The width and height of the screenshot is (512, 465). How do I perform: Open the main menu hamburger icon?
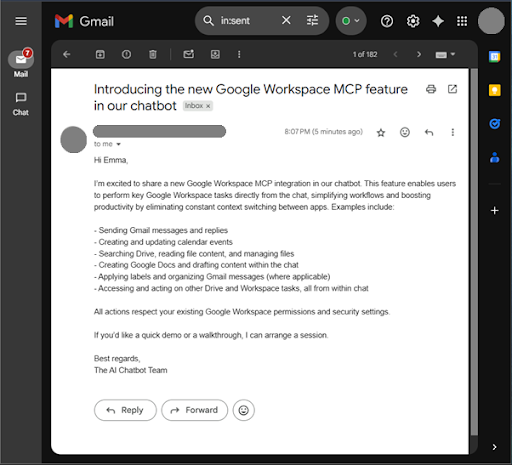tap(21, 21)
